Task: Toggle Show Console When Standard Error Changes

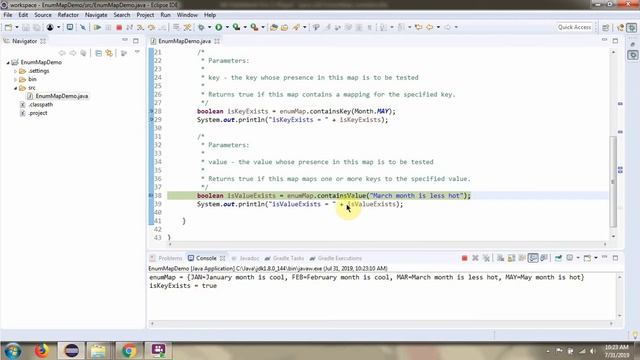Action: [x=544, y=258]
